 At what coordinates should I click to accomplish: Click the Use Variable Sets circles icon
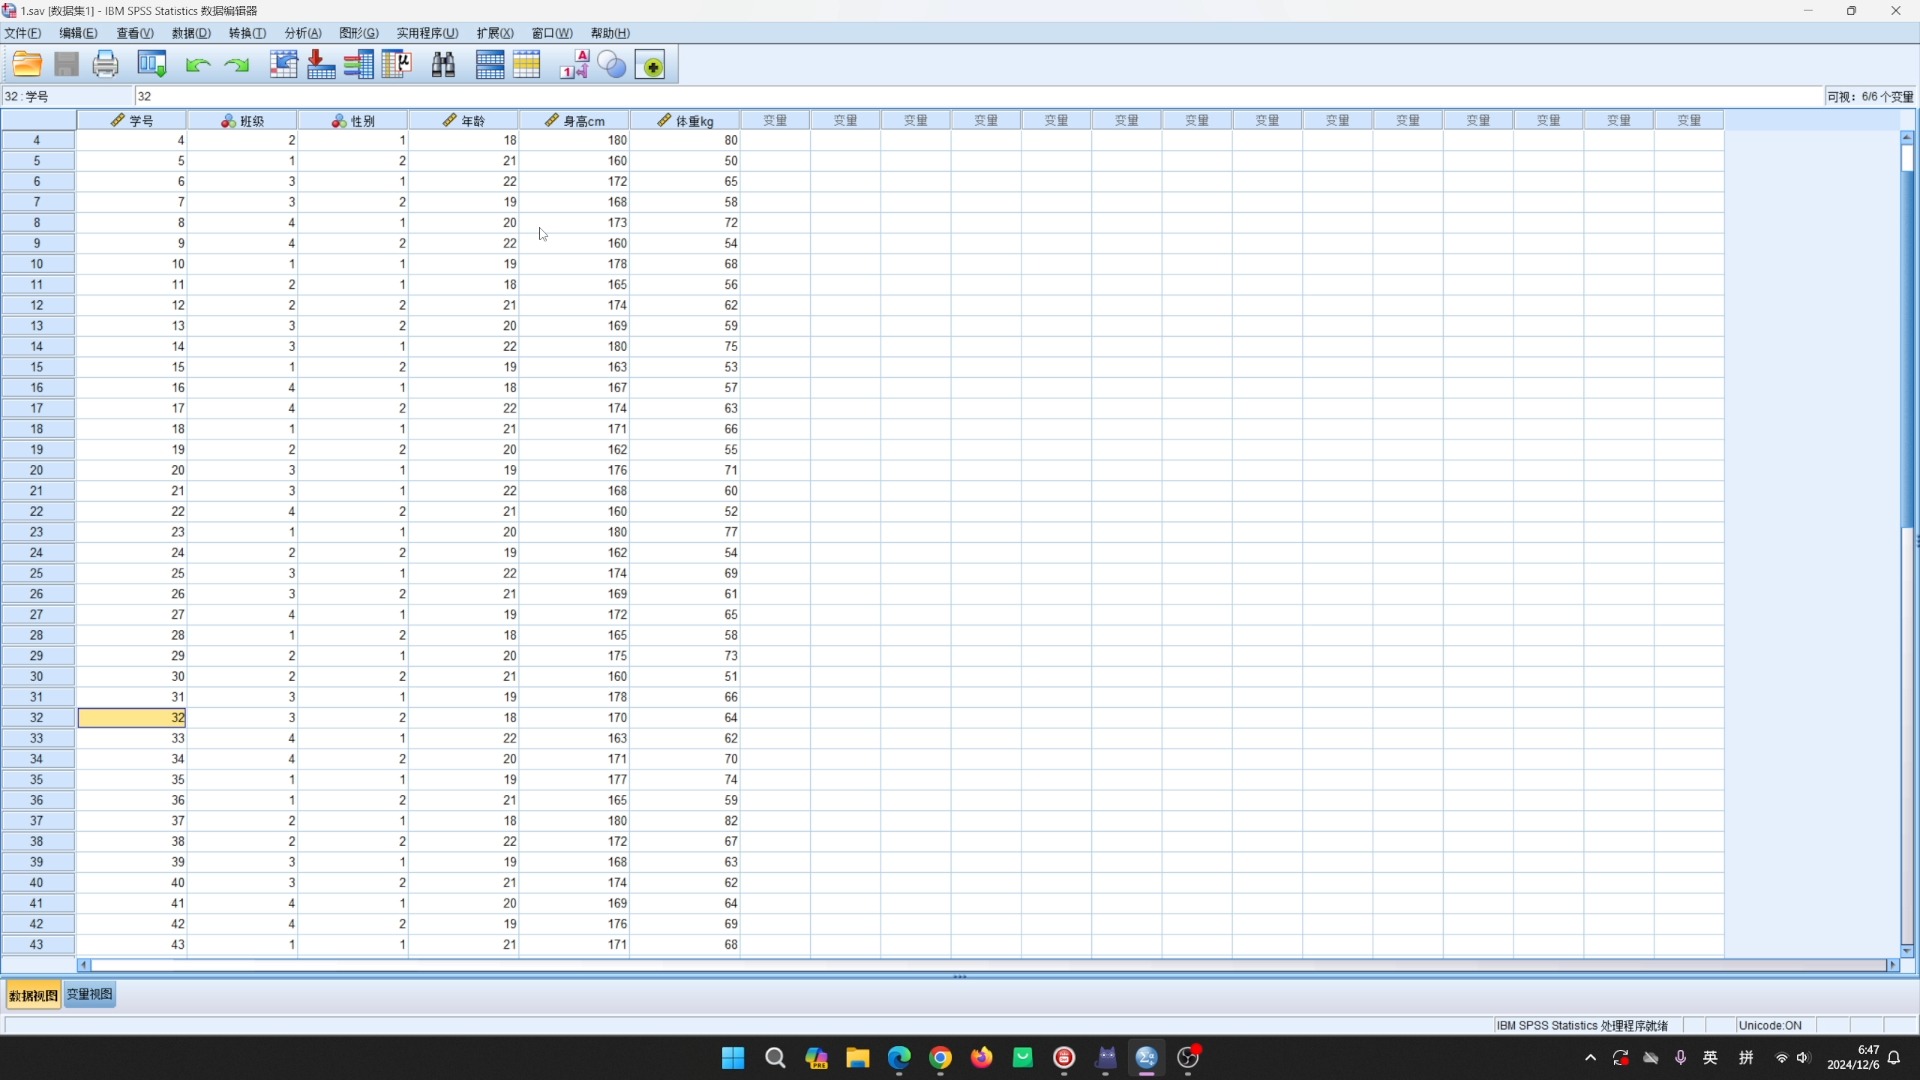(x=612, y=65)
